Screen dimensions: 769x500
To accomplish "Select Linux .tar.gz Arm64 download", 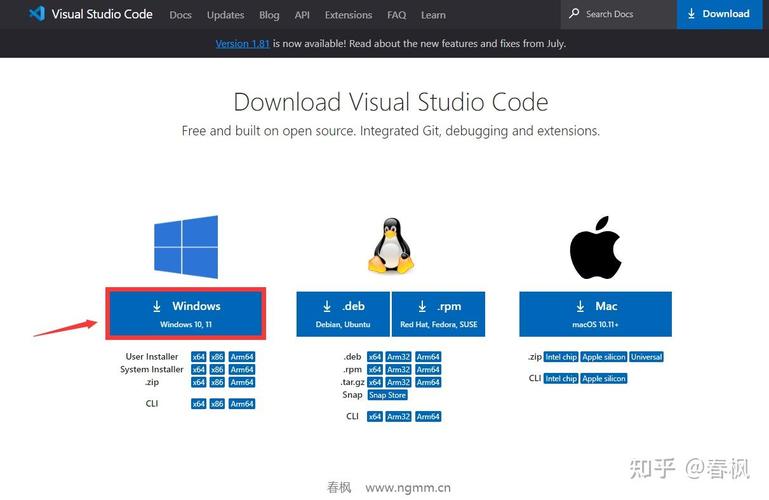I will pyautogui.click(x=428, y=382).
